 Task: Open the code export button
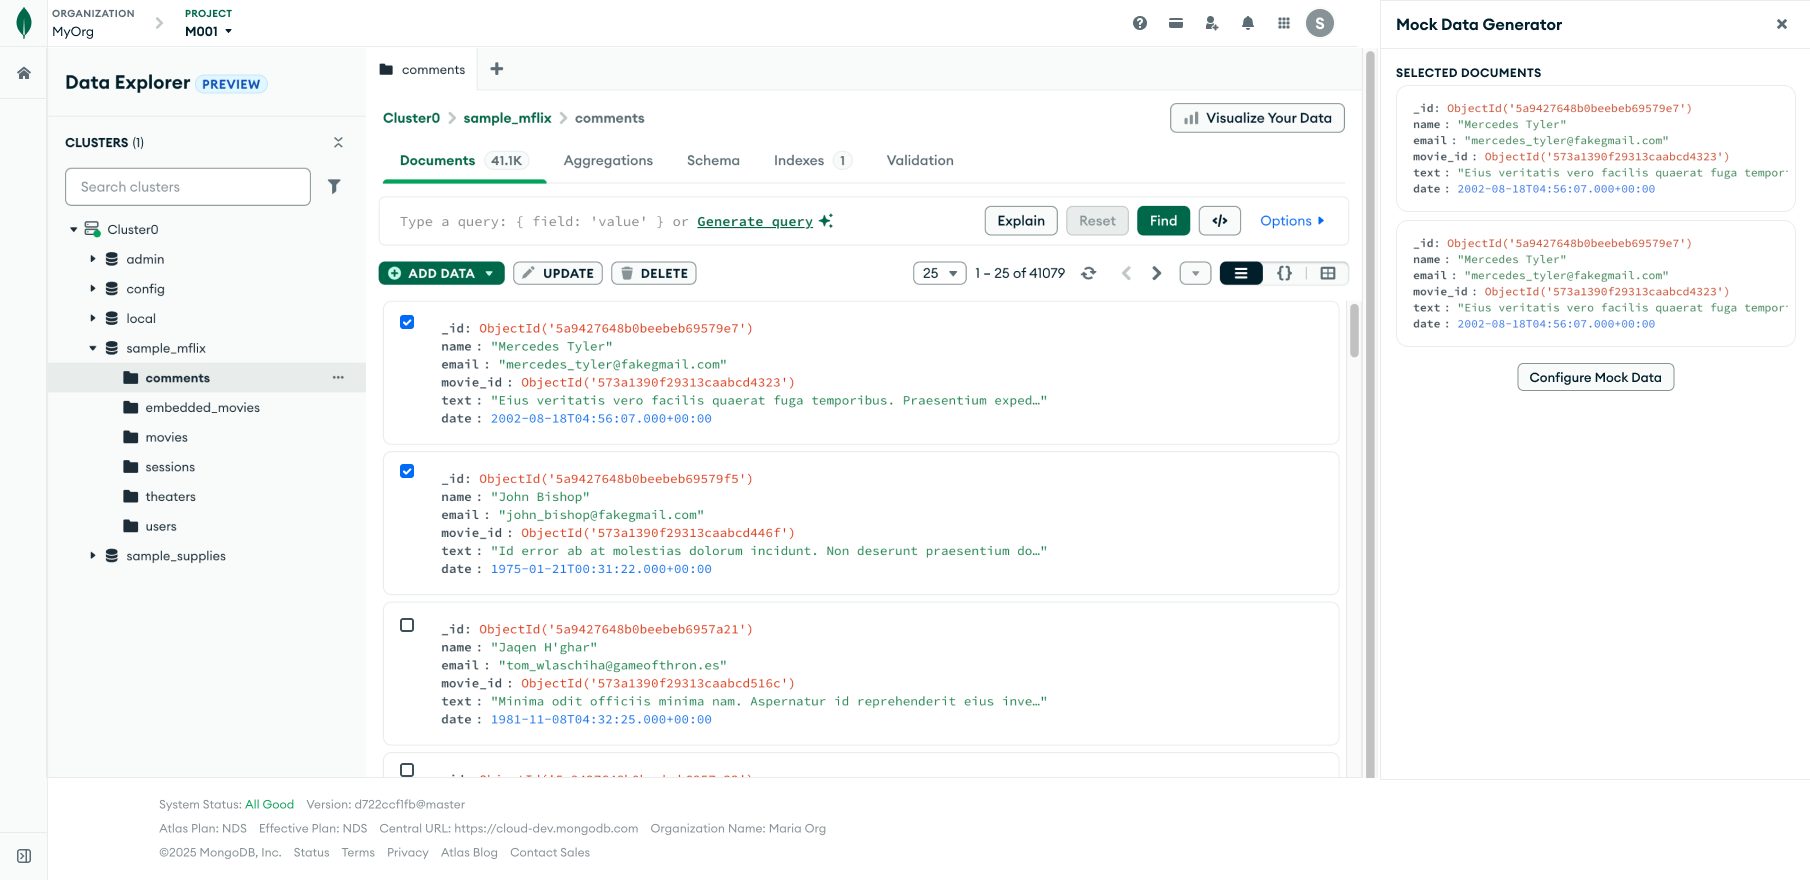[1220, 221]
